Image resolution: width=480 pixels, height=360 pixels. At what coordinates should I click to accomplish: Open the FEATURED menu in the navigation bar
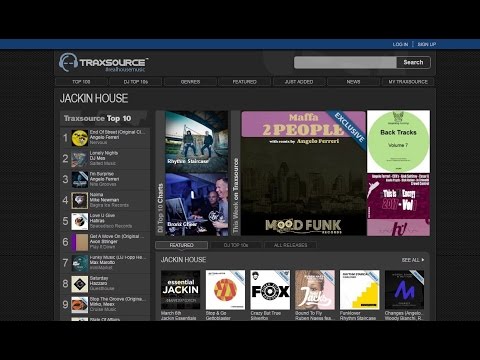(x=245, y=82)
